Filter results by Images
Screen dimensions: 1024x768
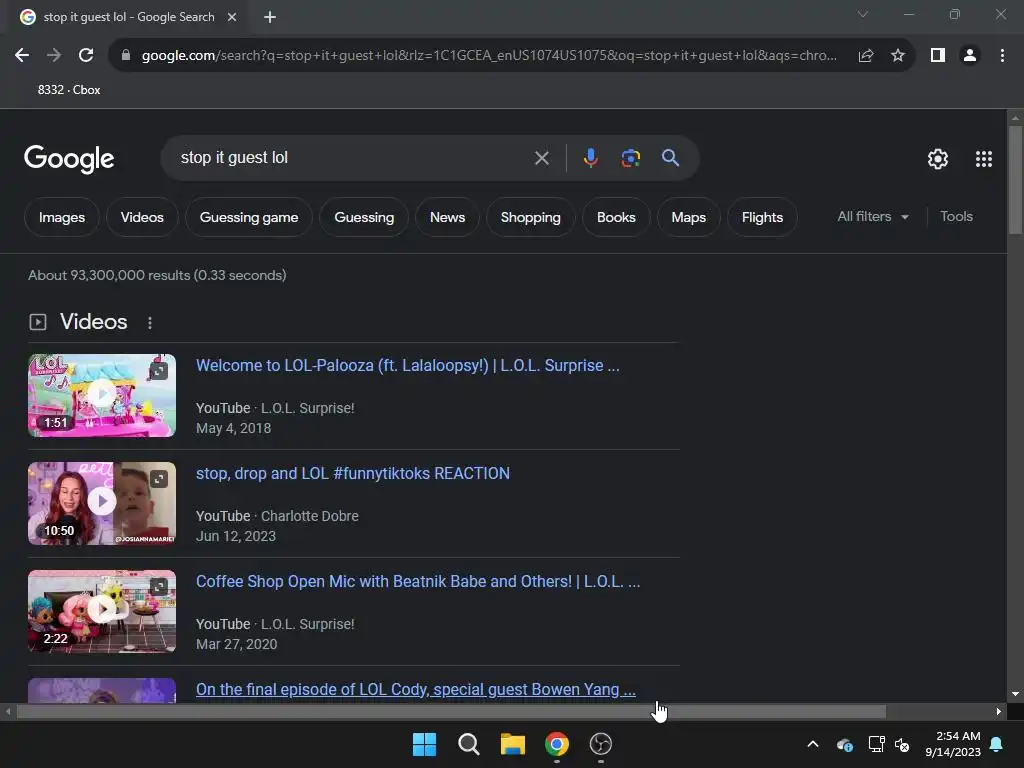click(x=62, y=217)
